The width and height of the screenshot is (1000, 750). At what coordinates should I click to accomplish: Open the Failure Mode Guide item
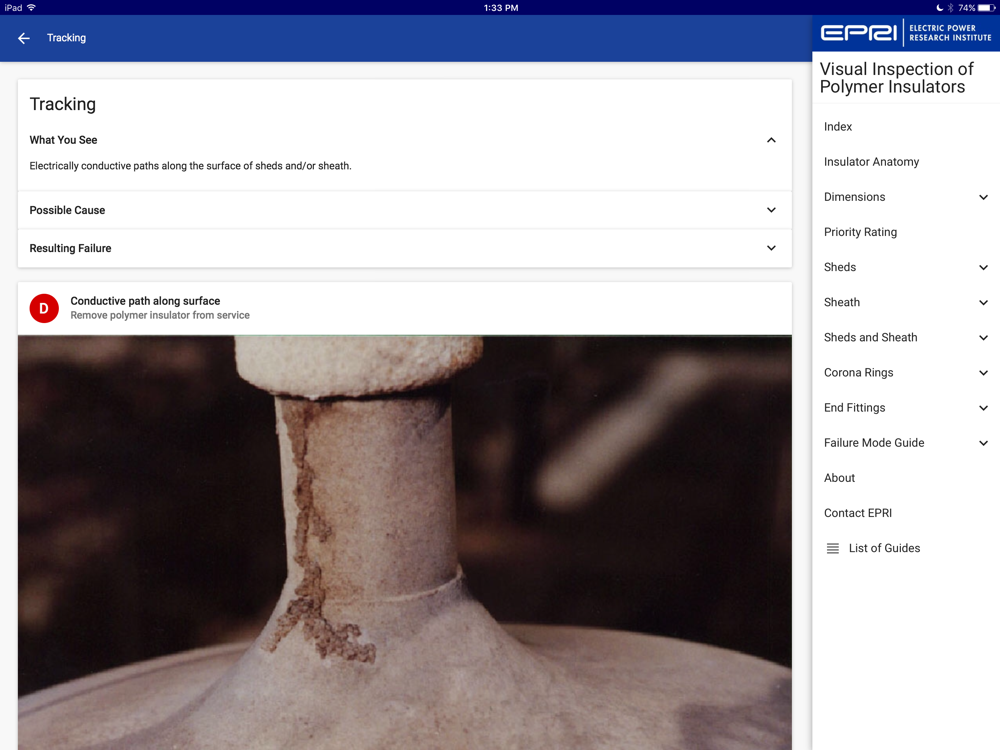[x=874, y=443]
